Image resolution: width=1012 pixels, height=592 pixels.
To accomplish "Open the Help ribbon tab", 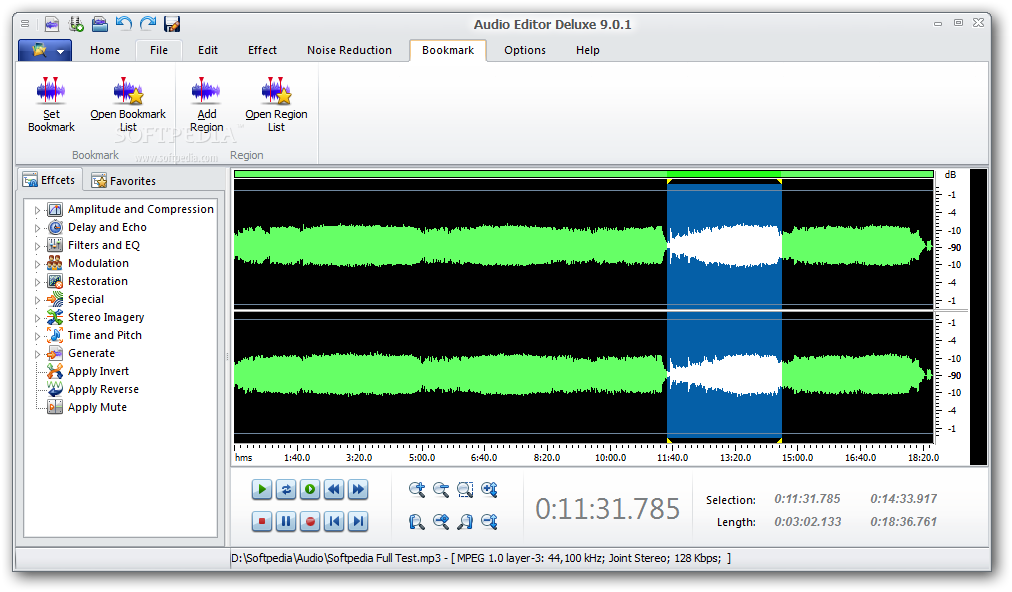I will (x=587, y=50).
